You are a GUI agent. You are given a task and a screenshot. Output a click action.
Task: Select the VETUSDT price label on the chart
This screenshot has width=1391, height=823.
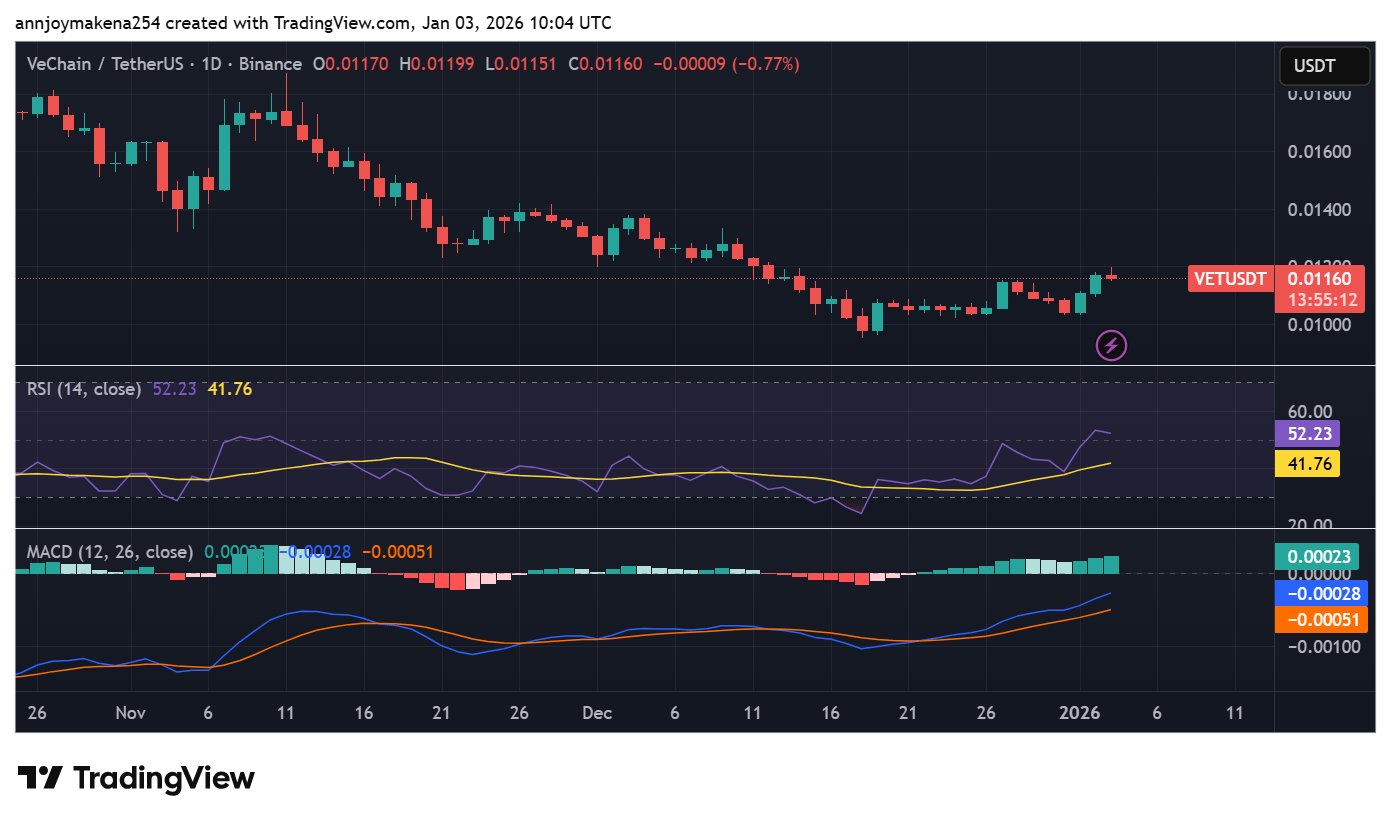(1230, 279)
